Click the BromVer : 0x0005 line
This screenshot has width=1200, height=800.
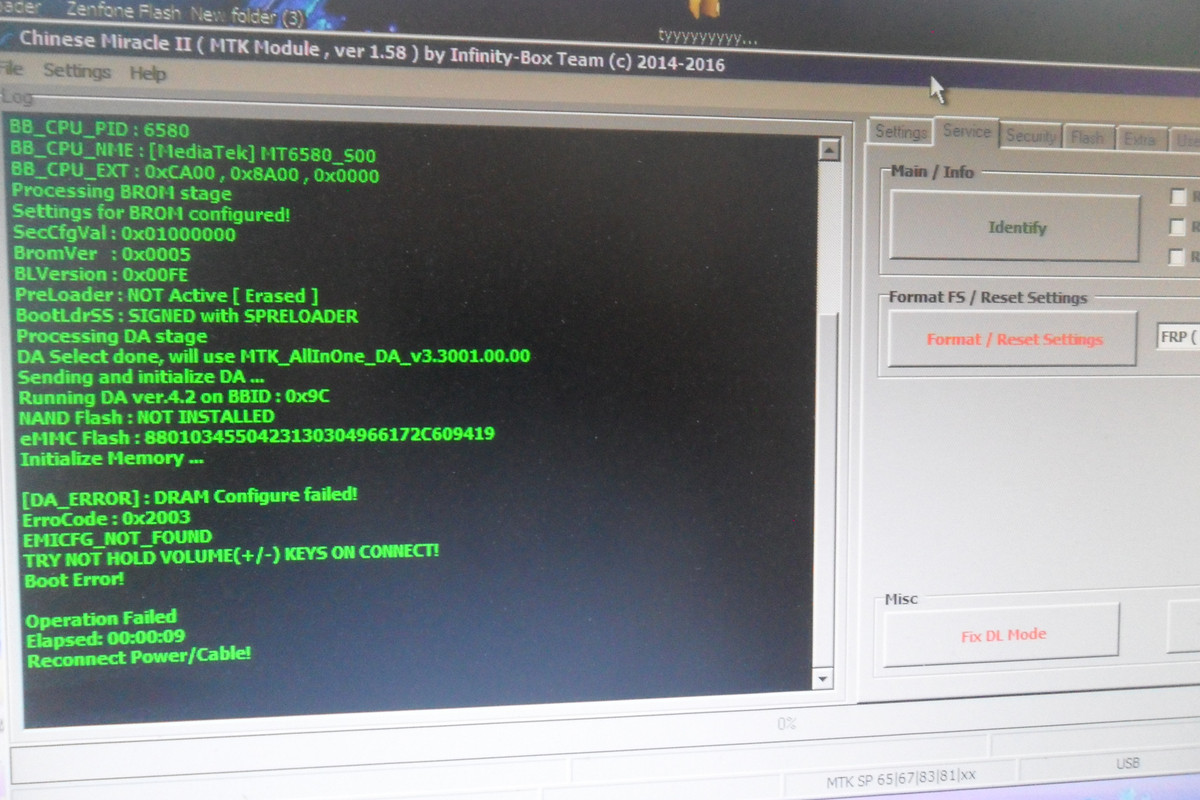(101, 254)
